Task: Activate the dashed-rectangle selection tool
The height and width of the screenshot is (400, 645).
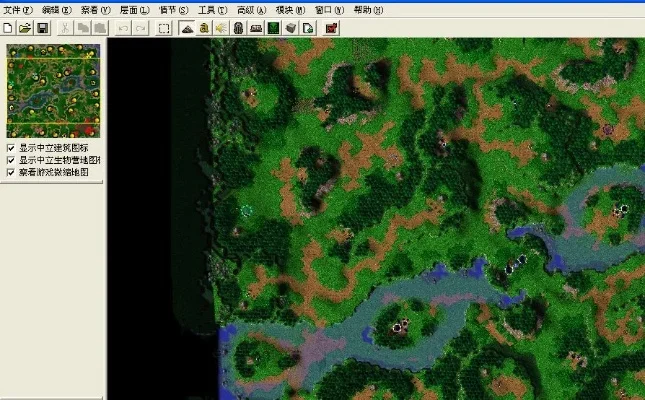Action: pos(164,28)
